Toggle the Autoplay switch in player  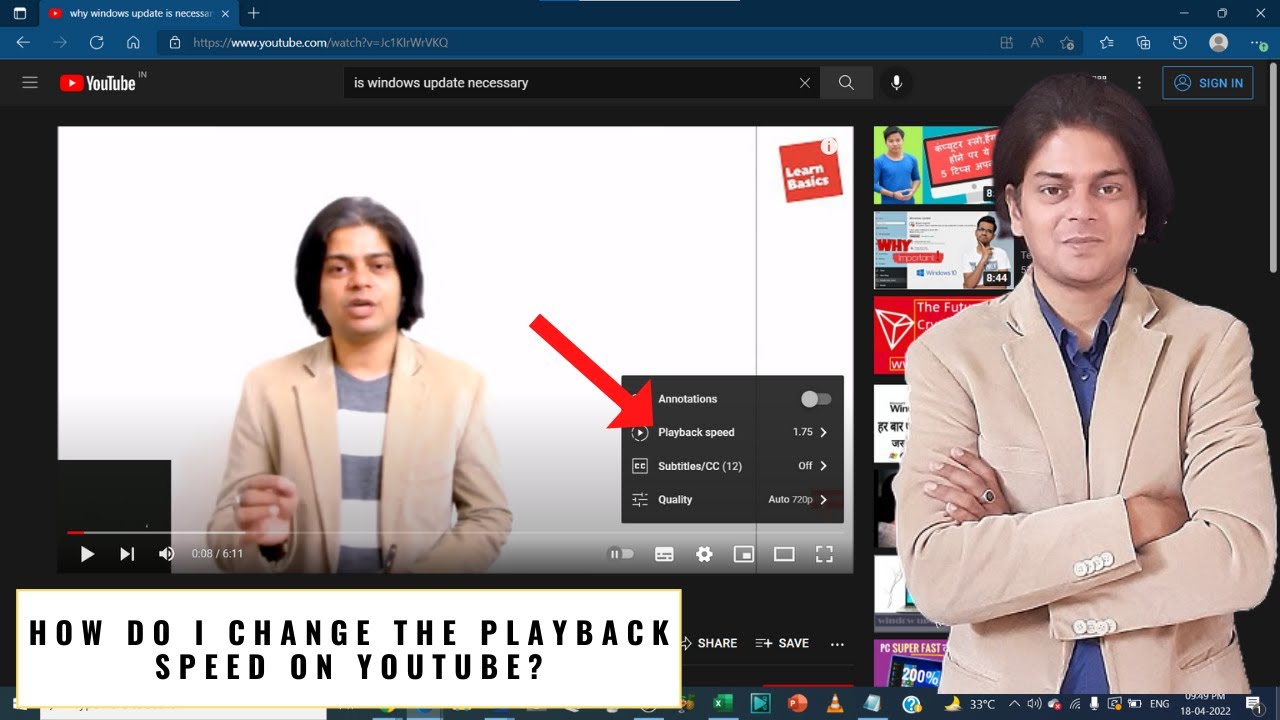click(621, 554)
